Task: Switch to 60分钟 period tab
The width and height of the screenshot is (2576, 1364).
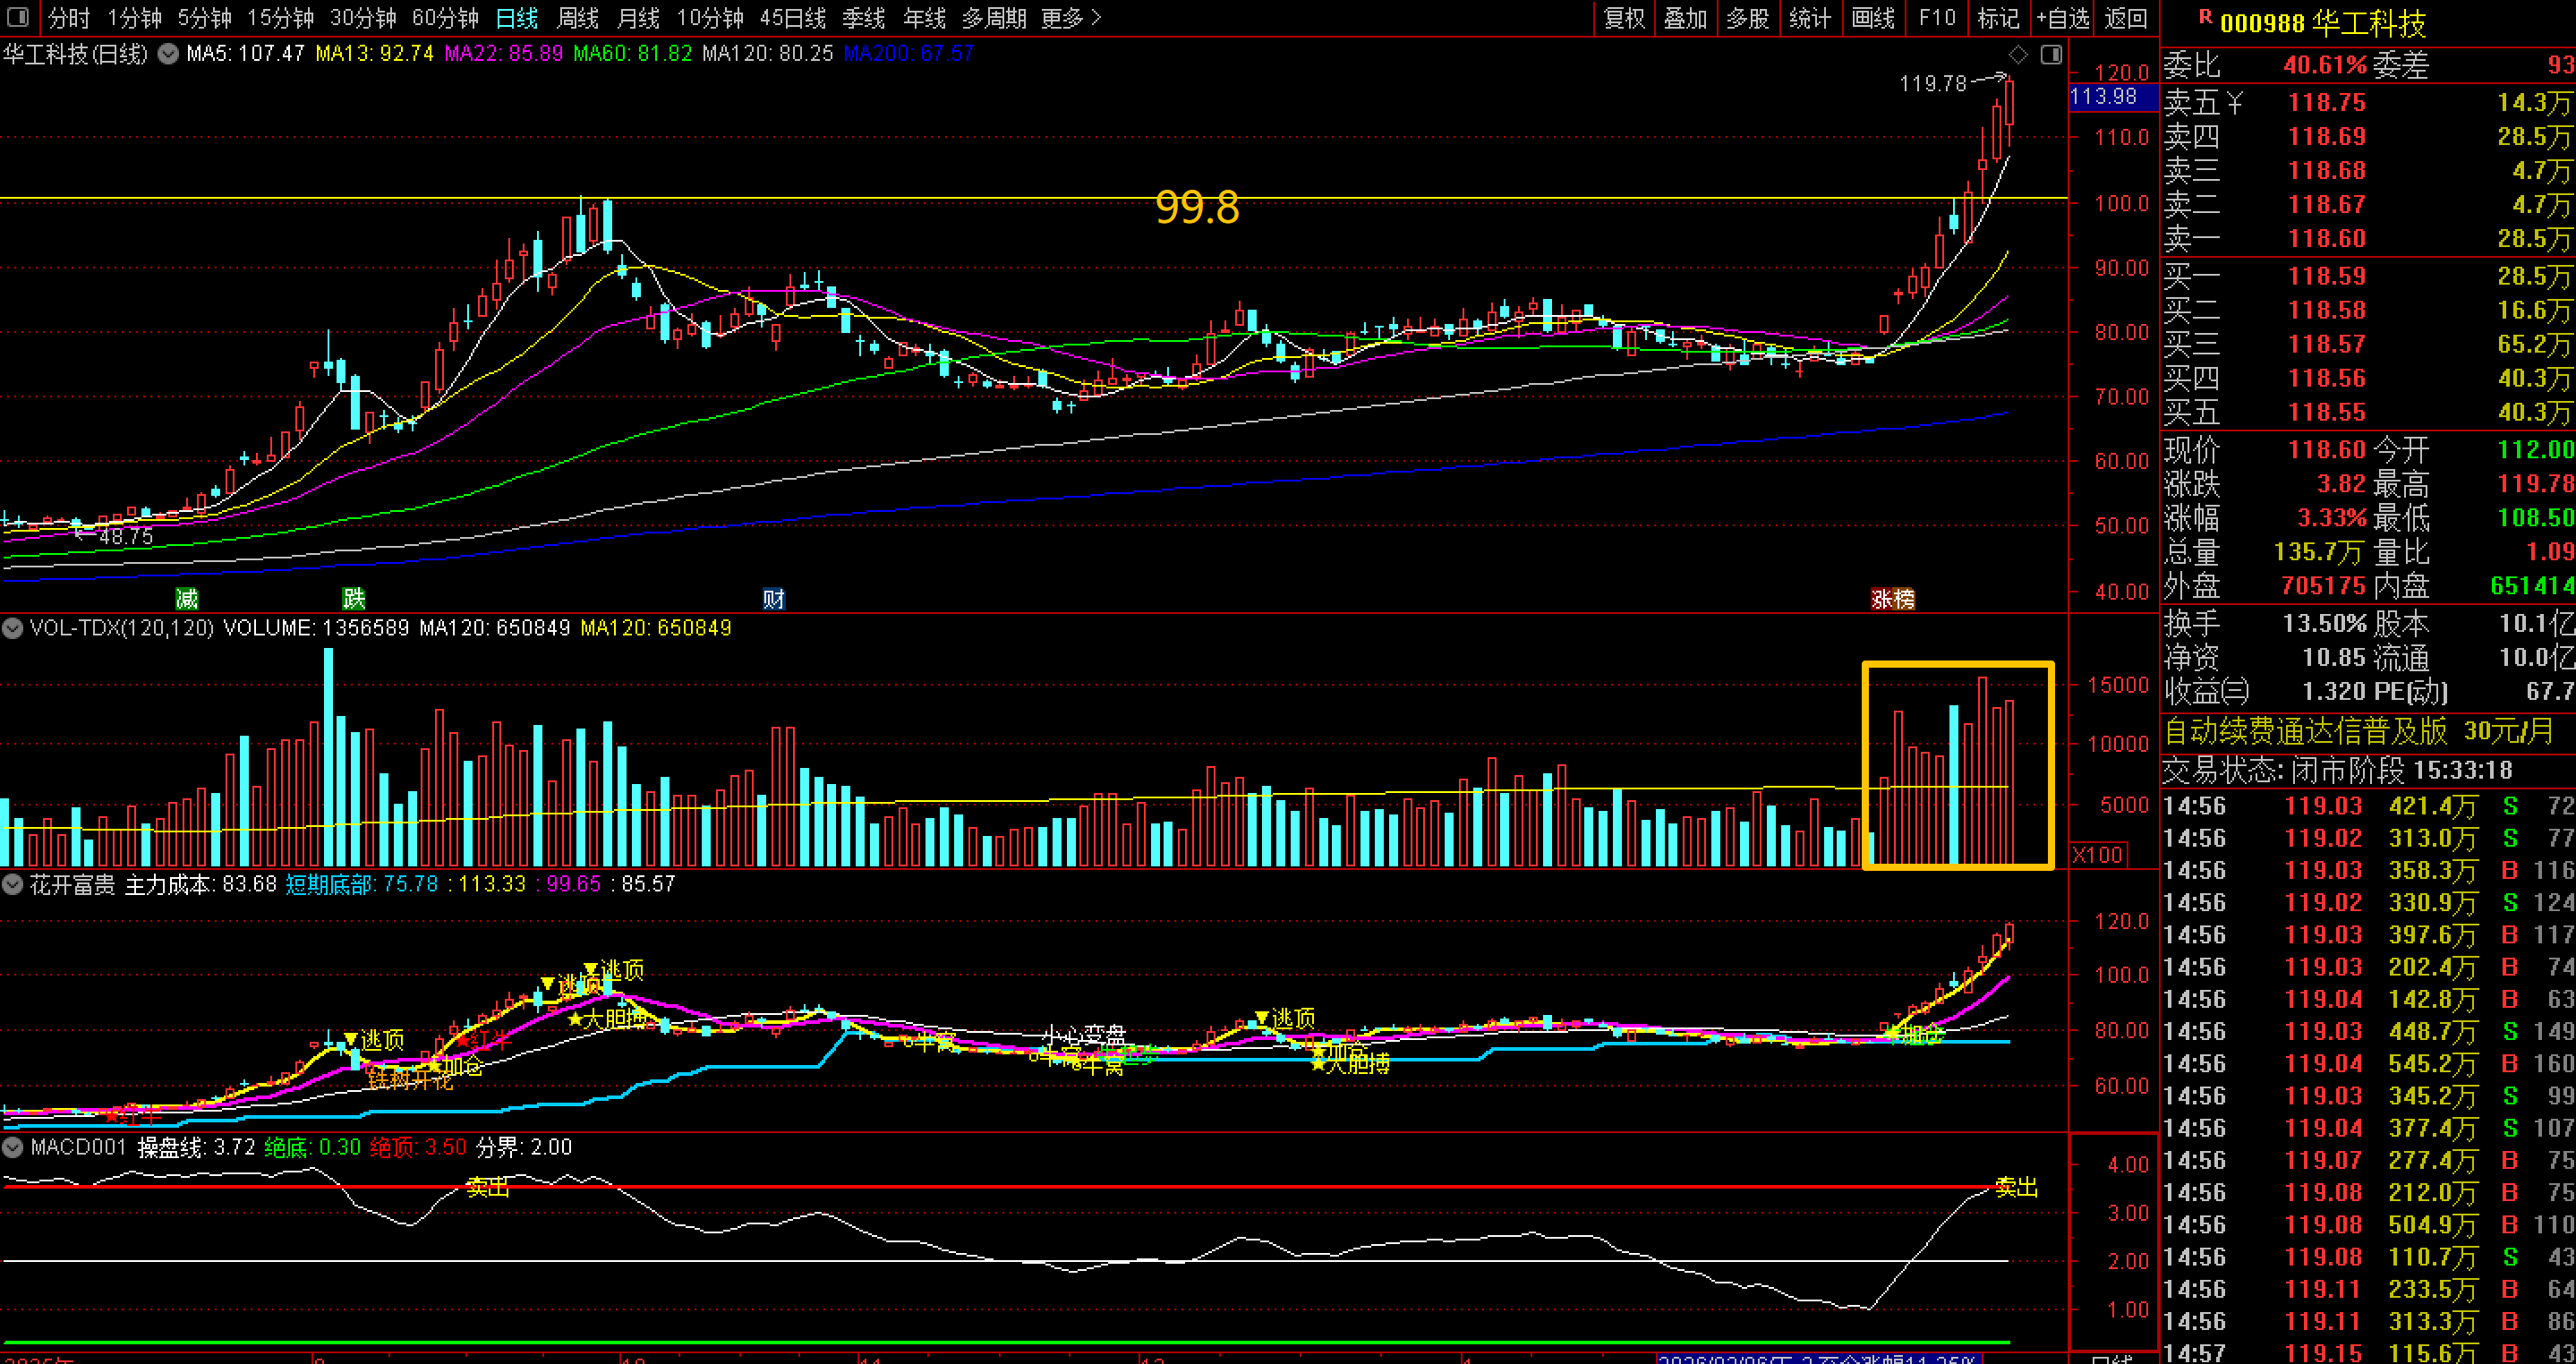Action: [x=445, y=18]
